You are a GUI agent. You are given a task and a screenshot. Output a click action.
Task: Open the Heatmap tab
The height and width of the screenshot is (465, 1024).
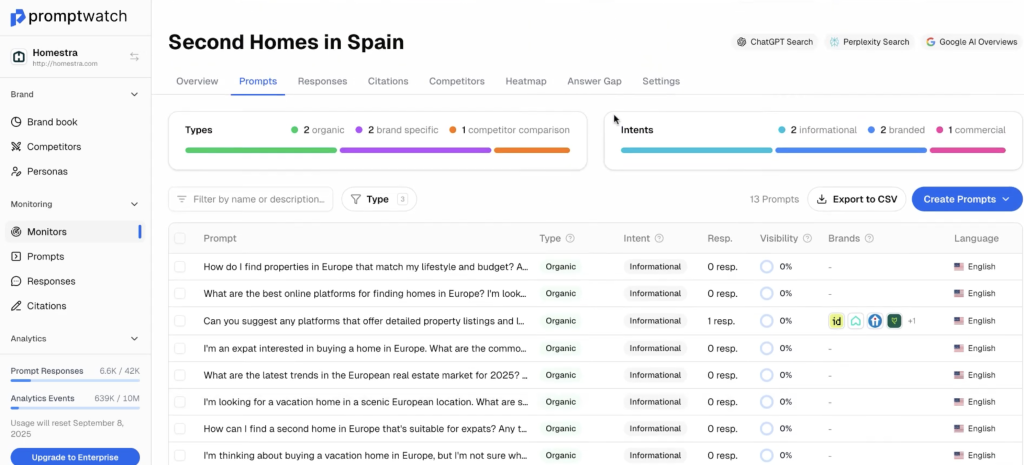pos(526,82)
